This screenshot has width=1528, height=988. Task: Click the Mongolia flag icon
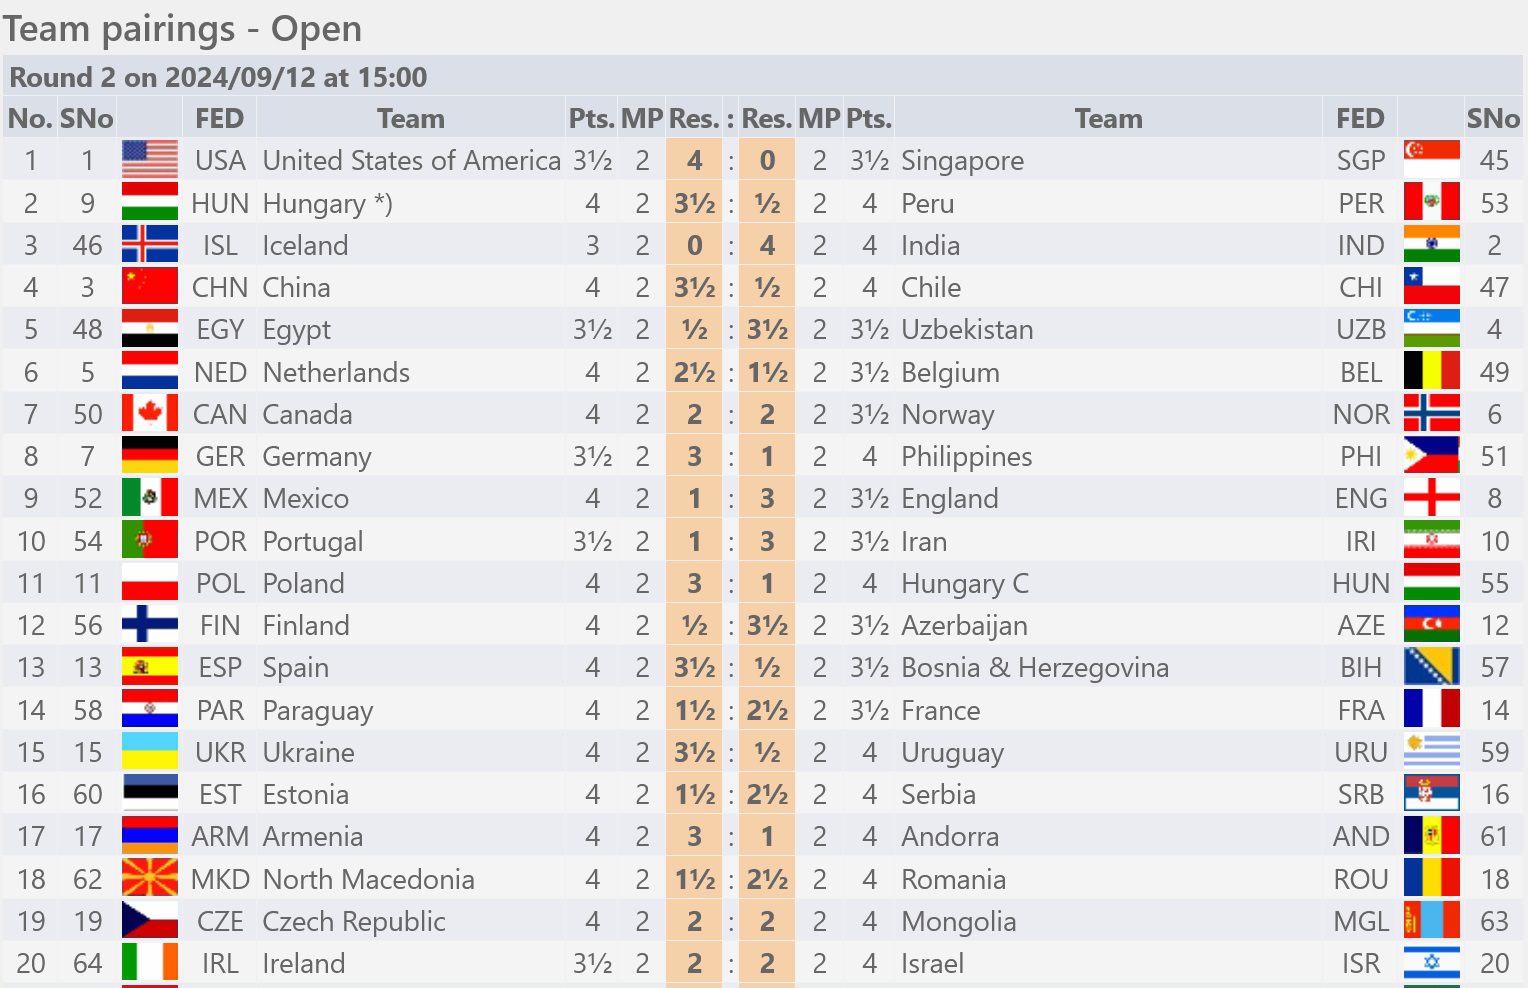pos(1431,921)
